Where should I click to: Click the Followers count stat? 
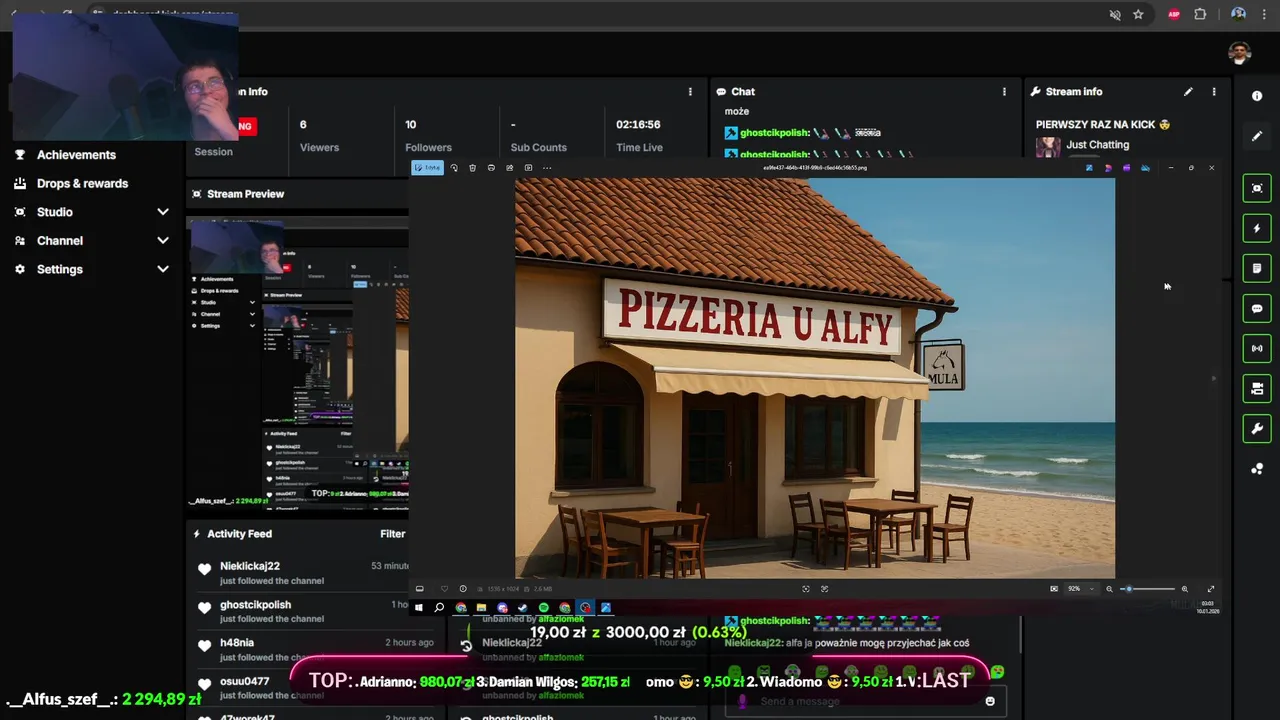click(428, 136)
